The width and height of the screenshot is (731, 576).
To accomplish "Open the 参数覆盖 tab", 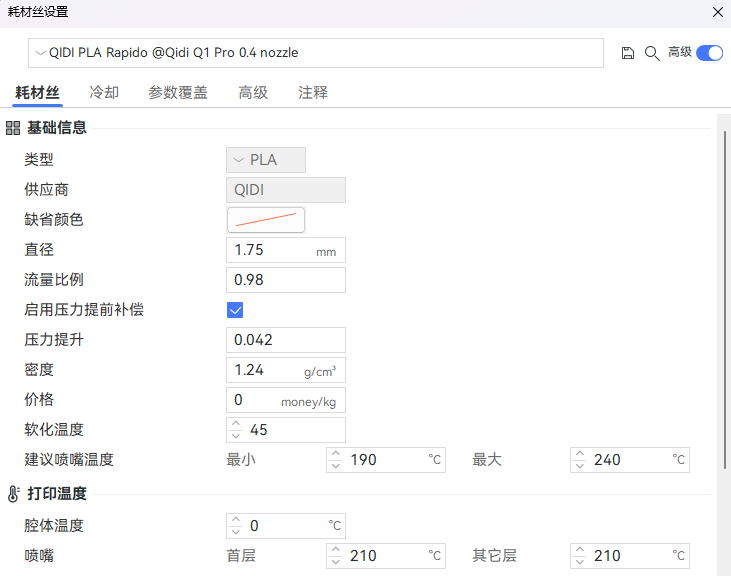I will point(178,93).
